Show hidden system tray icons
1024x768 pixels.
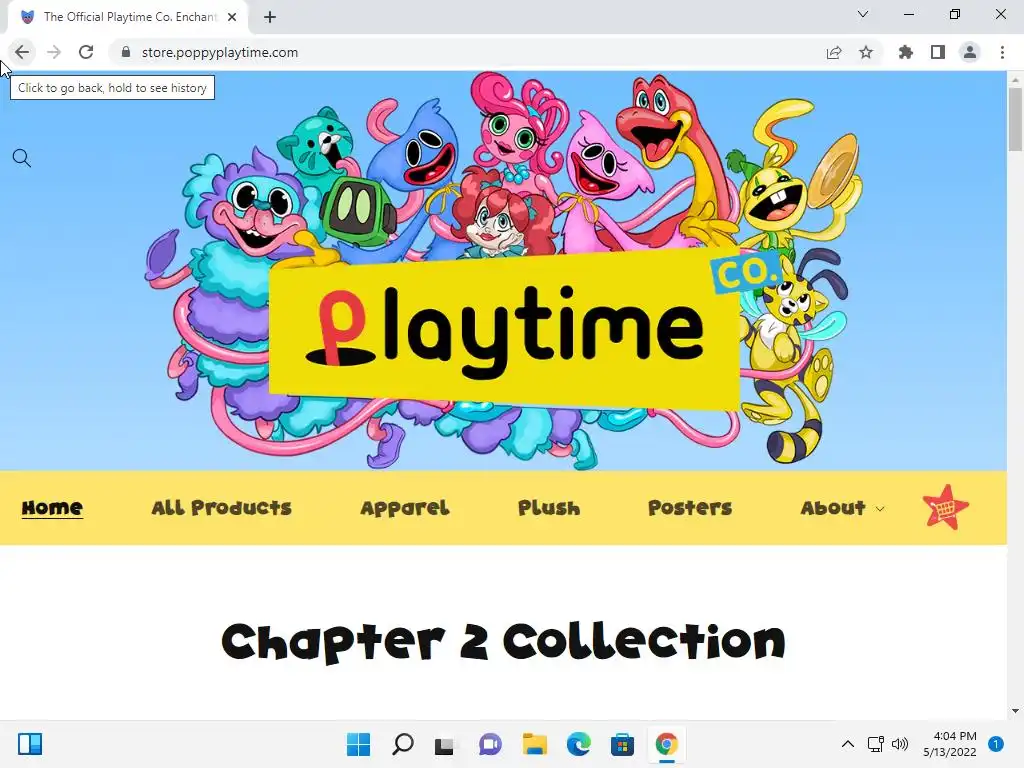tap(848, 744)
